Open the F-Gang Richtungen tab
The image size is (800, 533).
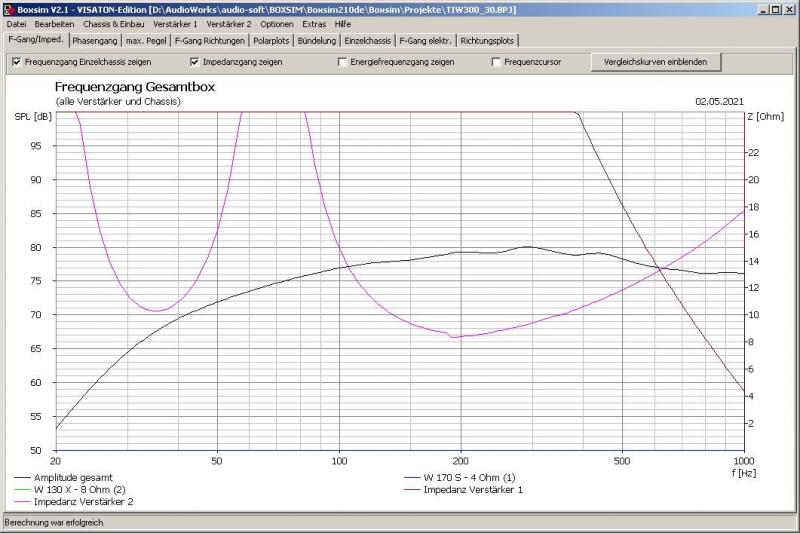209,41
